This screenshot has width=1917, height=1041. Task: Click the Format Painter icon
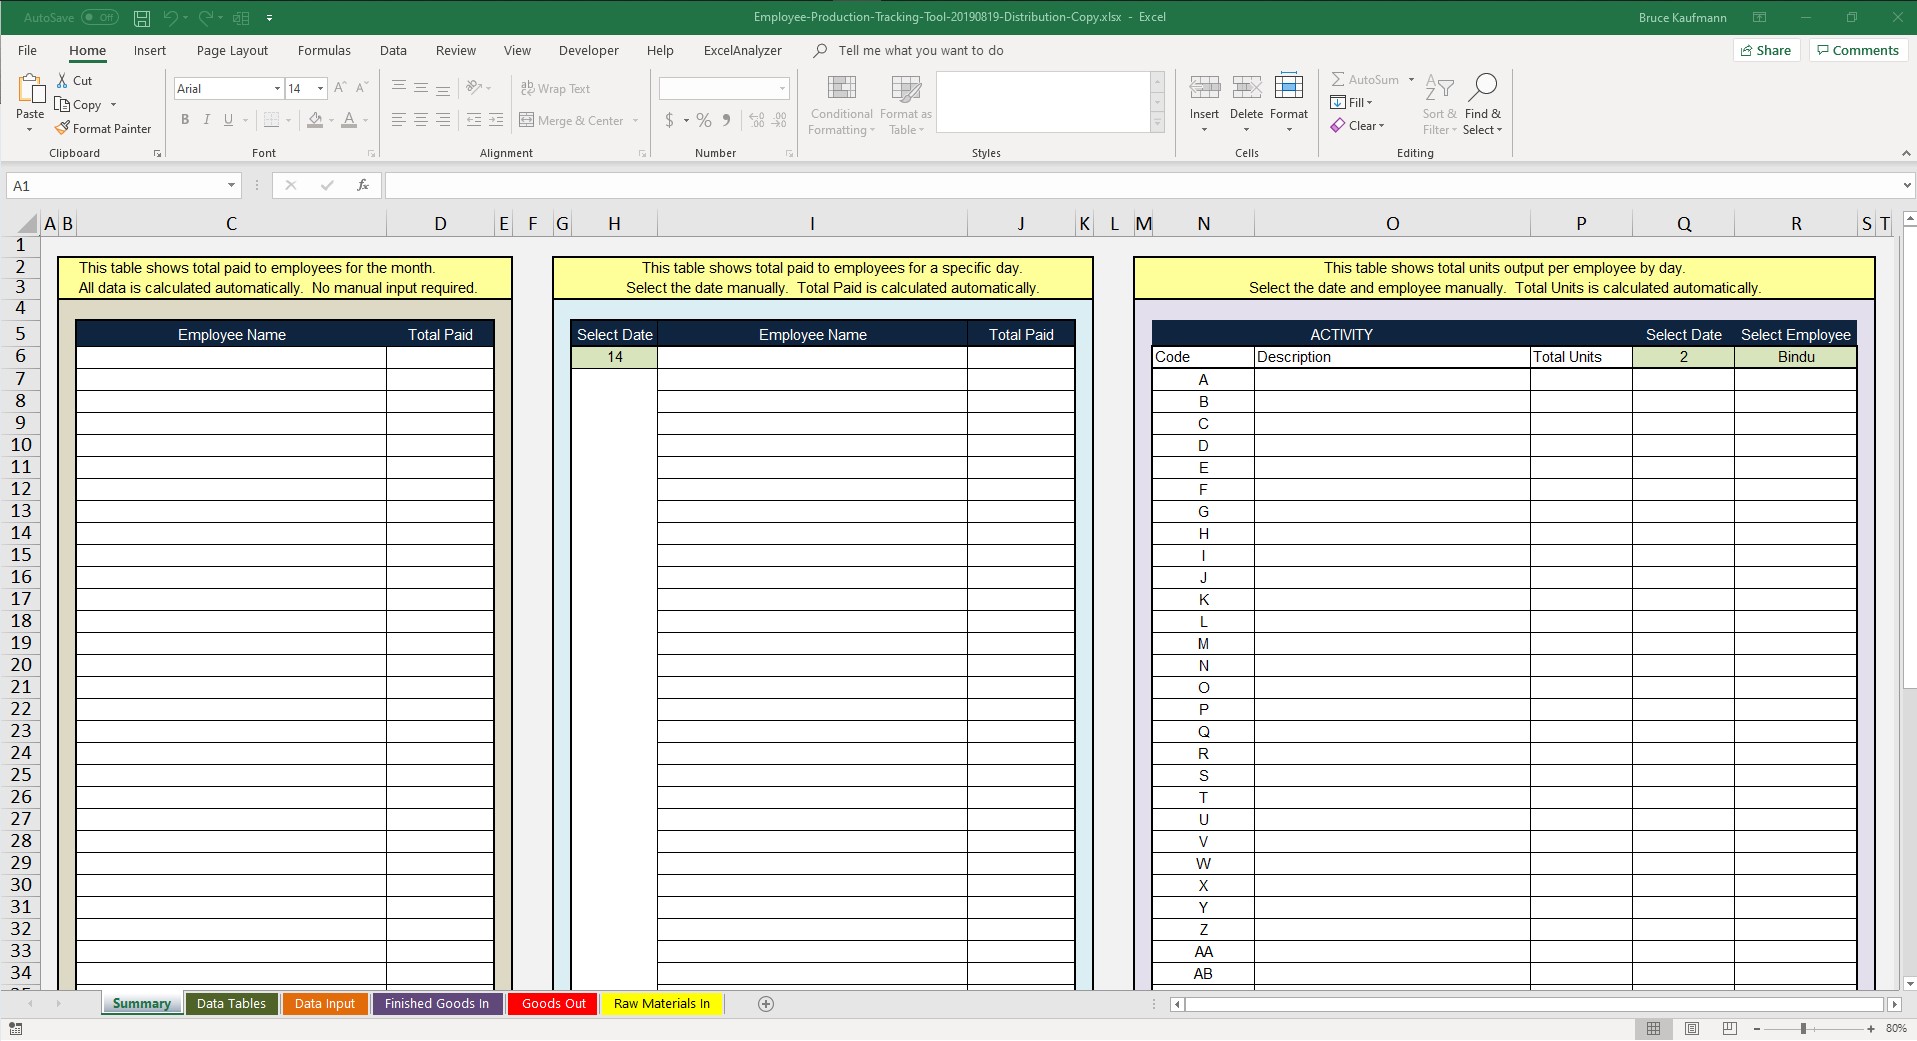click(62, 128)
